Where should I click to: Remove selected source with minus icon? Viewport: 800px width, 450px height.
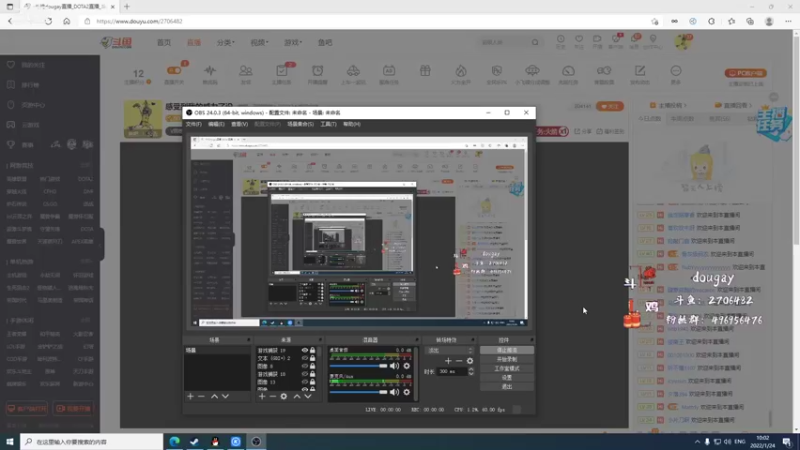click(272, 396)
